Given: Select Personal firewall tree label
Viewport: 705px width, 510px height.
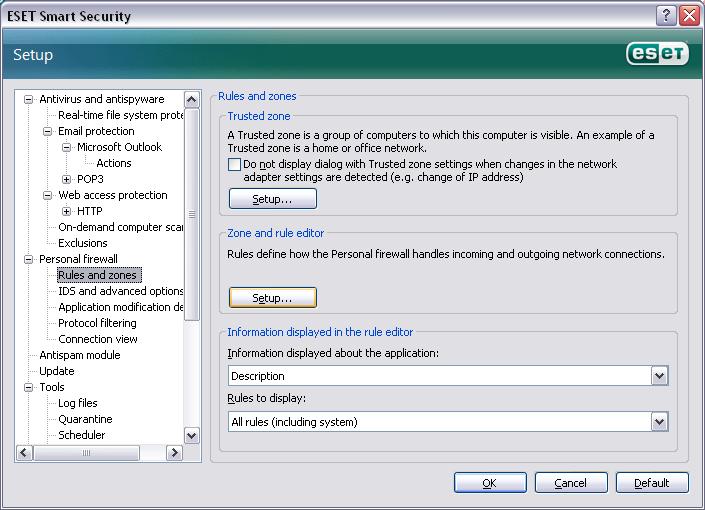Looking at the screenshot, I should point(78,259).
